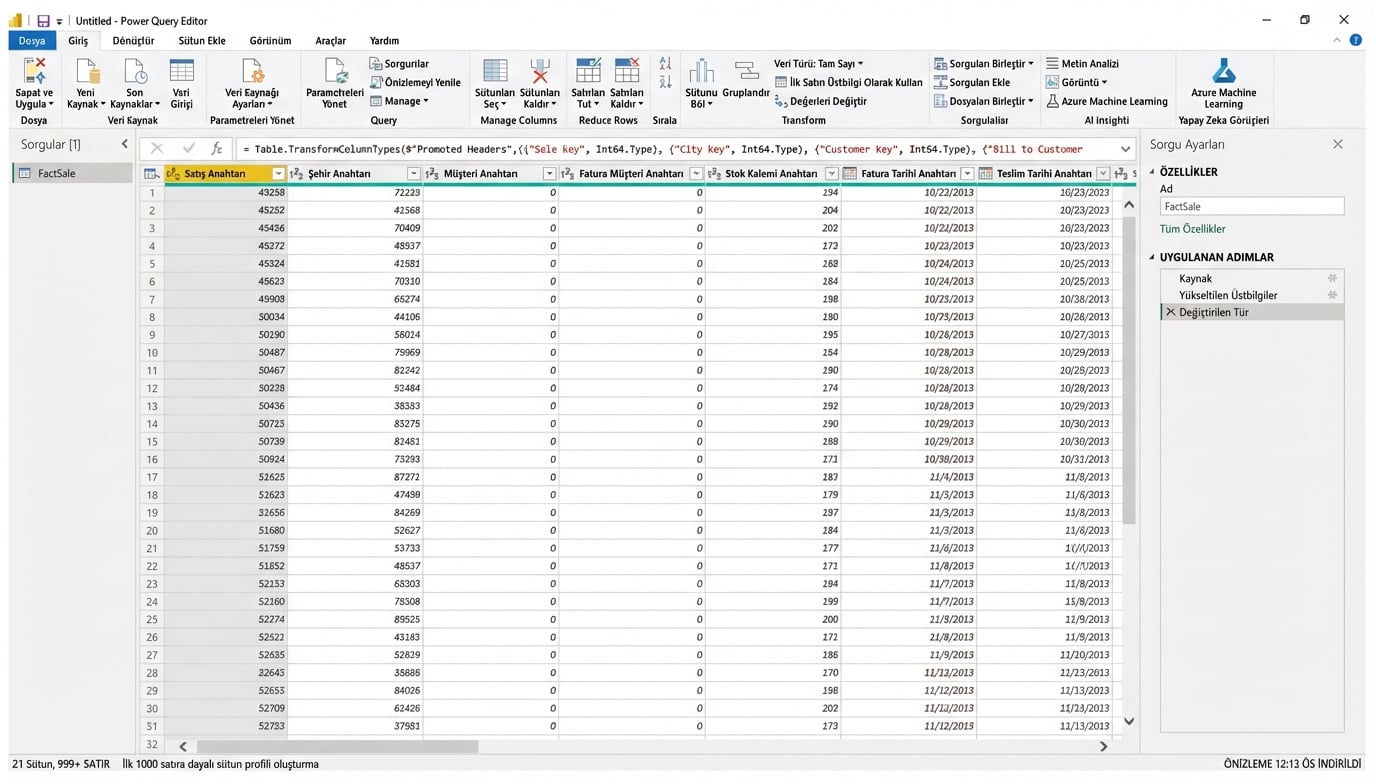Open Satış Anahtarı column filter dropdown
The image size is (1376, 784).
pos(278,173)
